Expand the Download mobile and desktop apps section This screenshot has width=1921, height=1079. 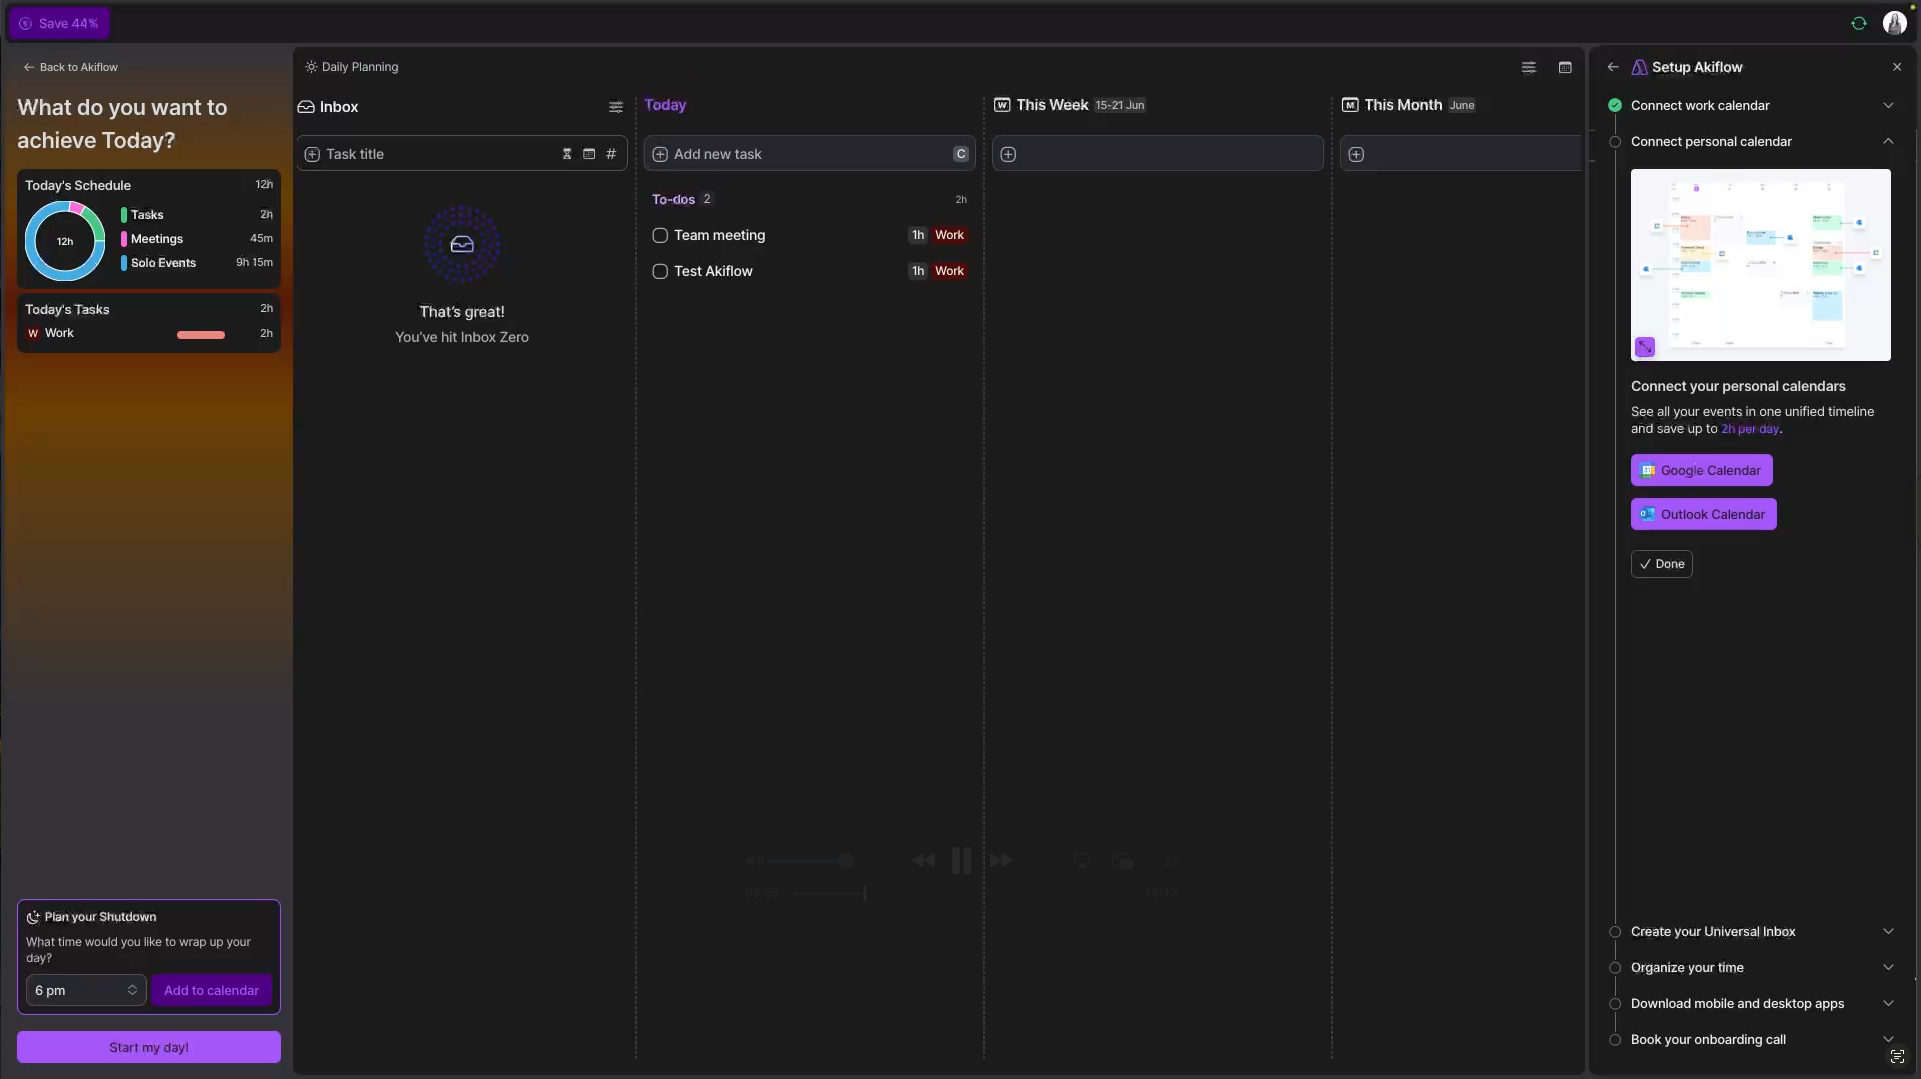1890,1003
